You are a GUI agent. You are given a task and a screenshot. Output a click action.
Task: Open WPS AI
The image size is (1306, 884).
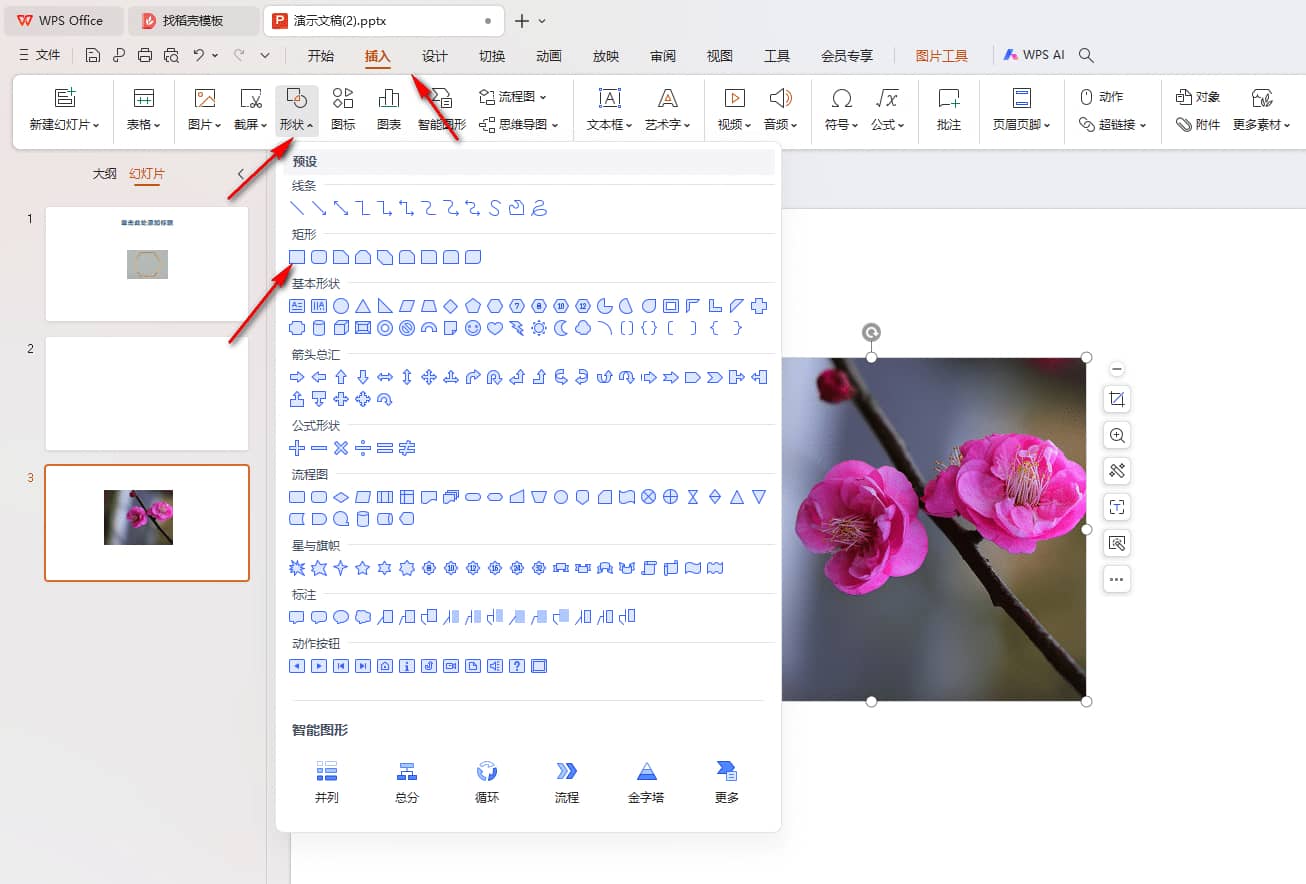(x=1034, y=56)
